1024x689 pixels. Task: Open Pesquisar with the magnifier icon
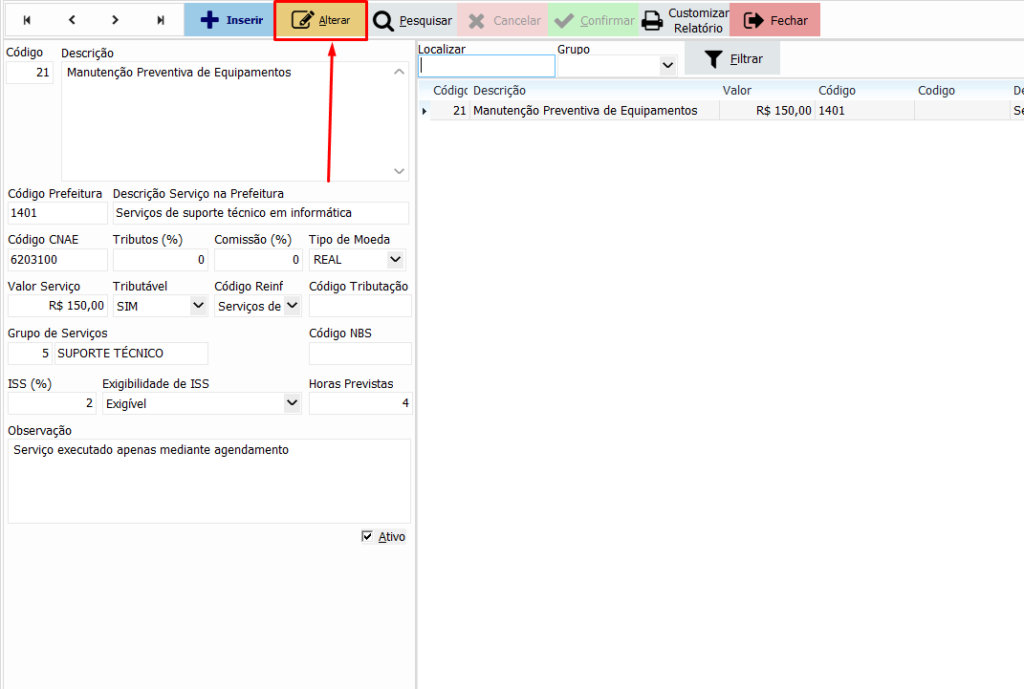[x=412, y=20]
